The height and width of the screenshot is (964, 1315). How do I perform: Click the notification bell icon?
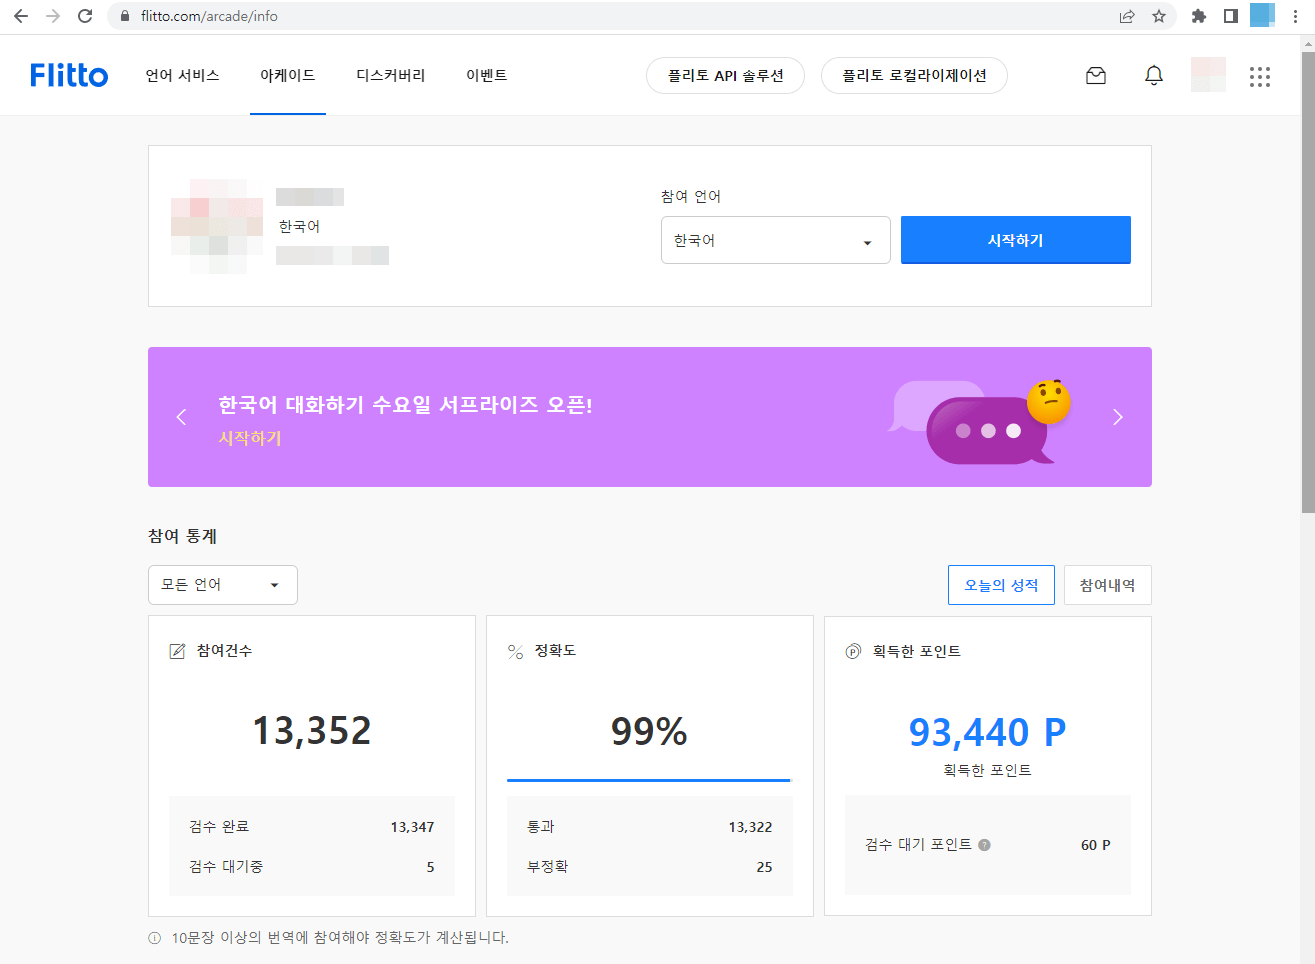(1153, 75)
